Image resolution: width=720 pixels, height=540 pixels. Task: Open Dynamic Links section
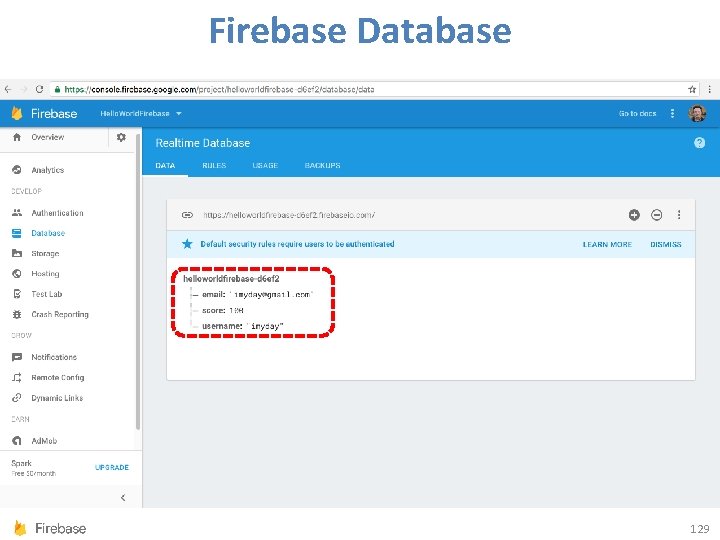(57, 398)
